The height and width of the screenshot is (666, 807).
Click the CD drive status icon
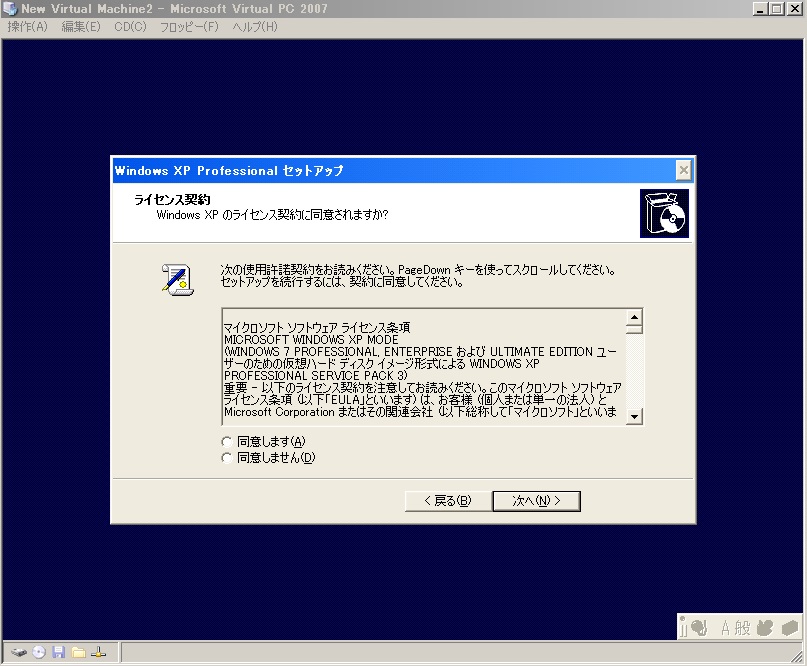pos(39,652)
